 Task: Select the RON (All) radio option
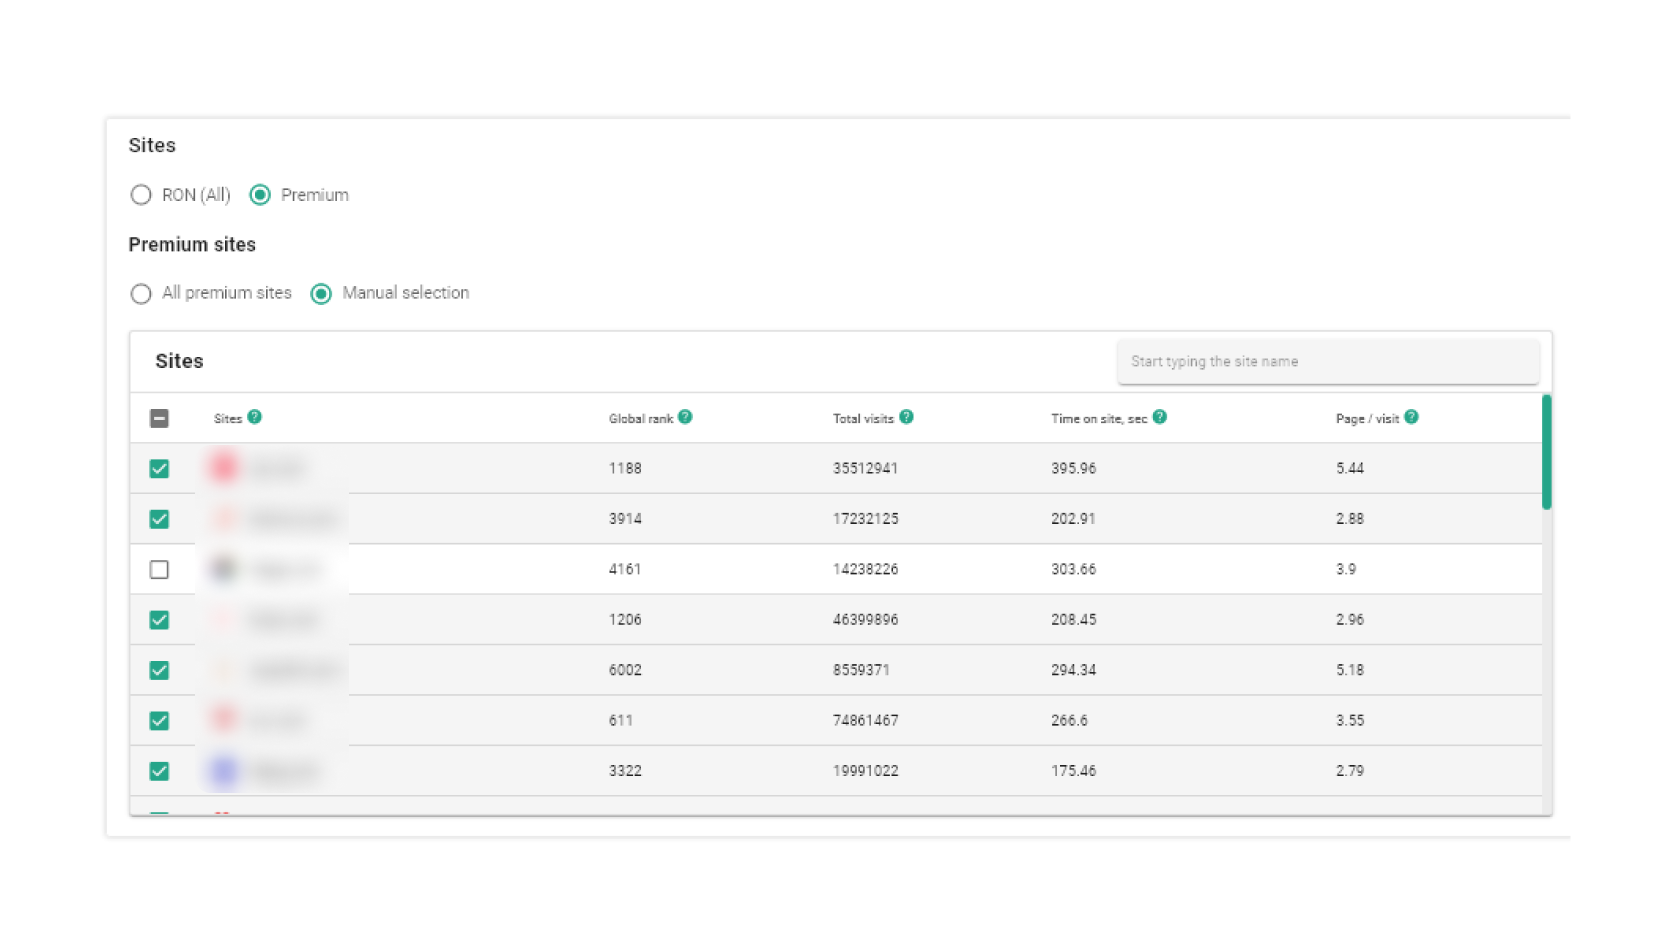tap(141, 195)
